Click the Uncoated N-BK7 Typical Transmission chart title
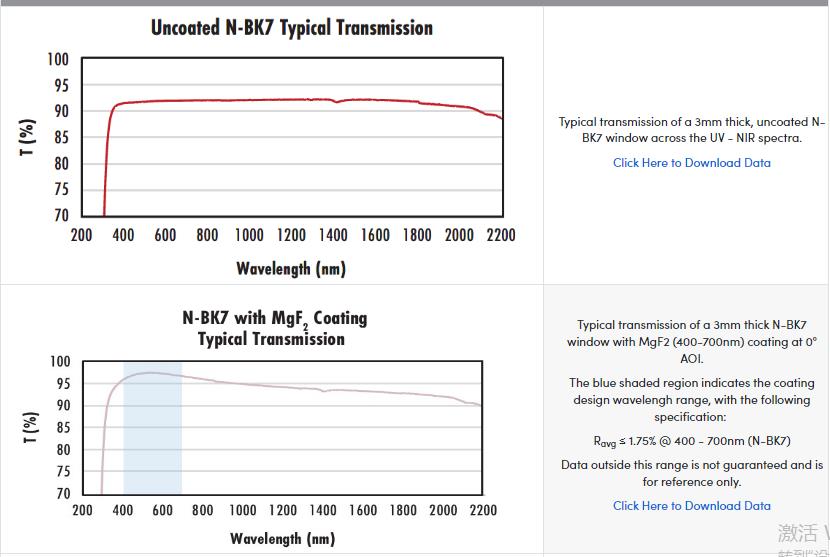Screen dimensions: 830x557 click(x=292, y=28)
